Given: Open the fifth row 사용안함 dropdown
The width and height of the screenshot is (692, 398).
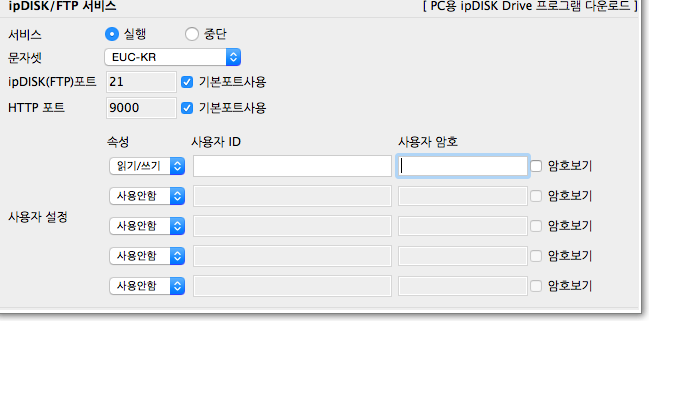Looking at the screenshot, I should click(147, 286).
